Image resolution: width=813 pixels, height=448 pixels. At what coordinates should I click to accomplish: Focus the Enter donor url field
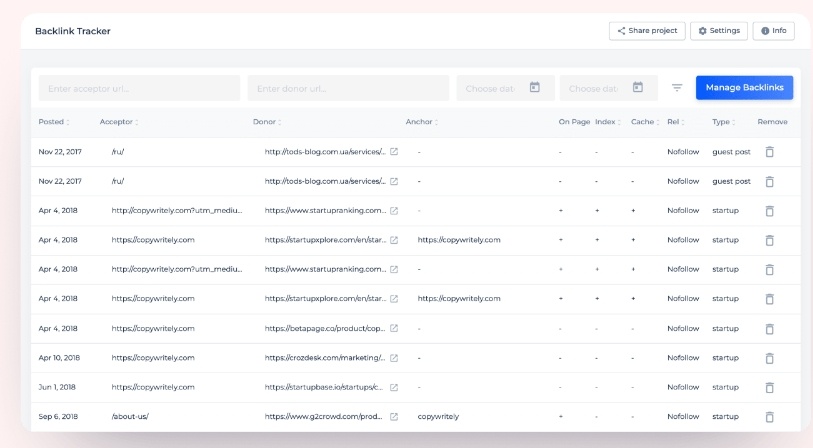pyautogui.click(x=348, y=88)
